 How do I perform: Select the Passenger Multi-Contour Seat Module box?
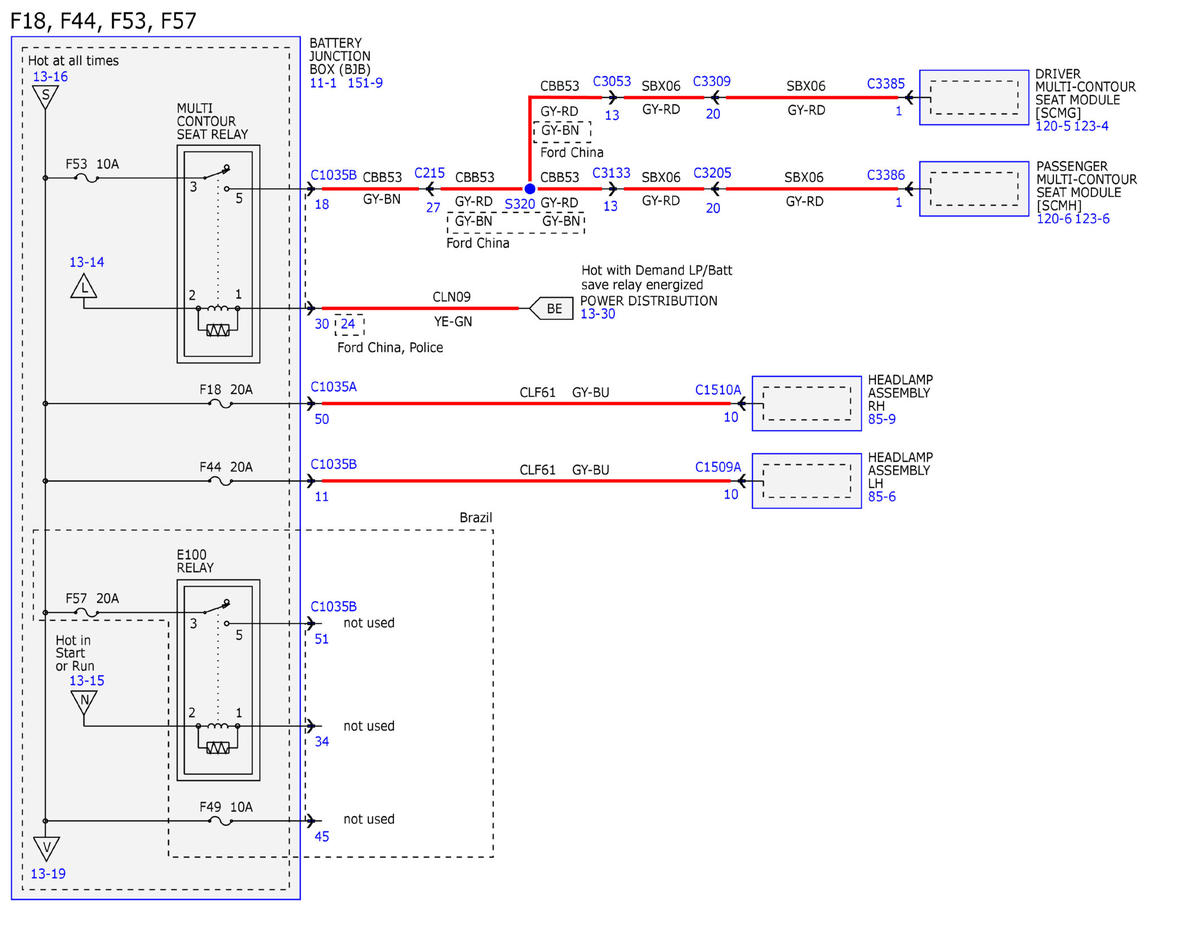tap(974, 188)
